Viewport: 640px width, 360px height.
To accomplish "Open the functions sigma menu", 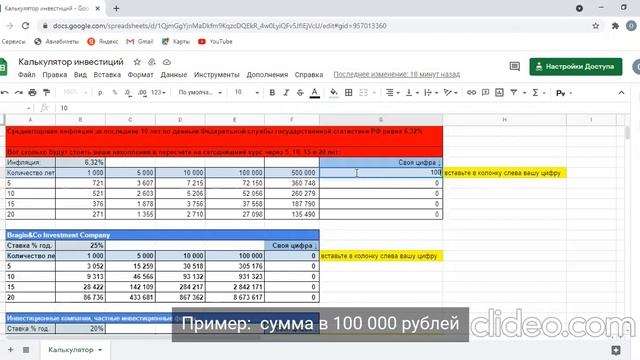I will (535, 93).
